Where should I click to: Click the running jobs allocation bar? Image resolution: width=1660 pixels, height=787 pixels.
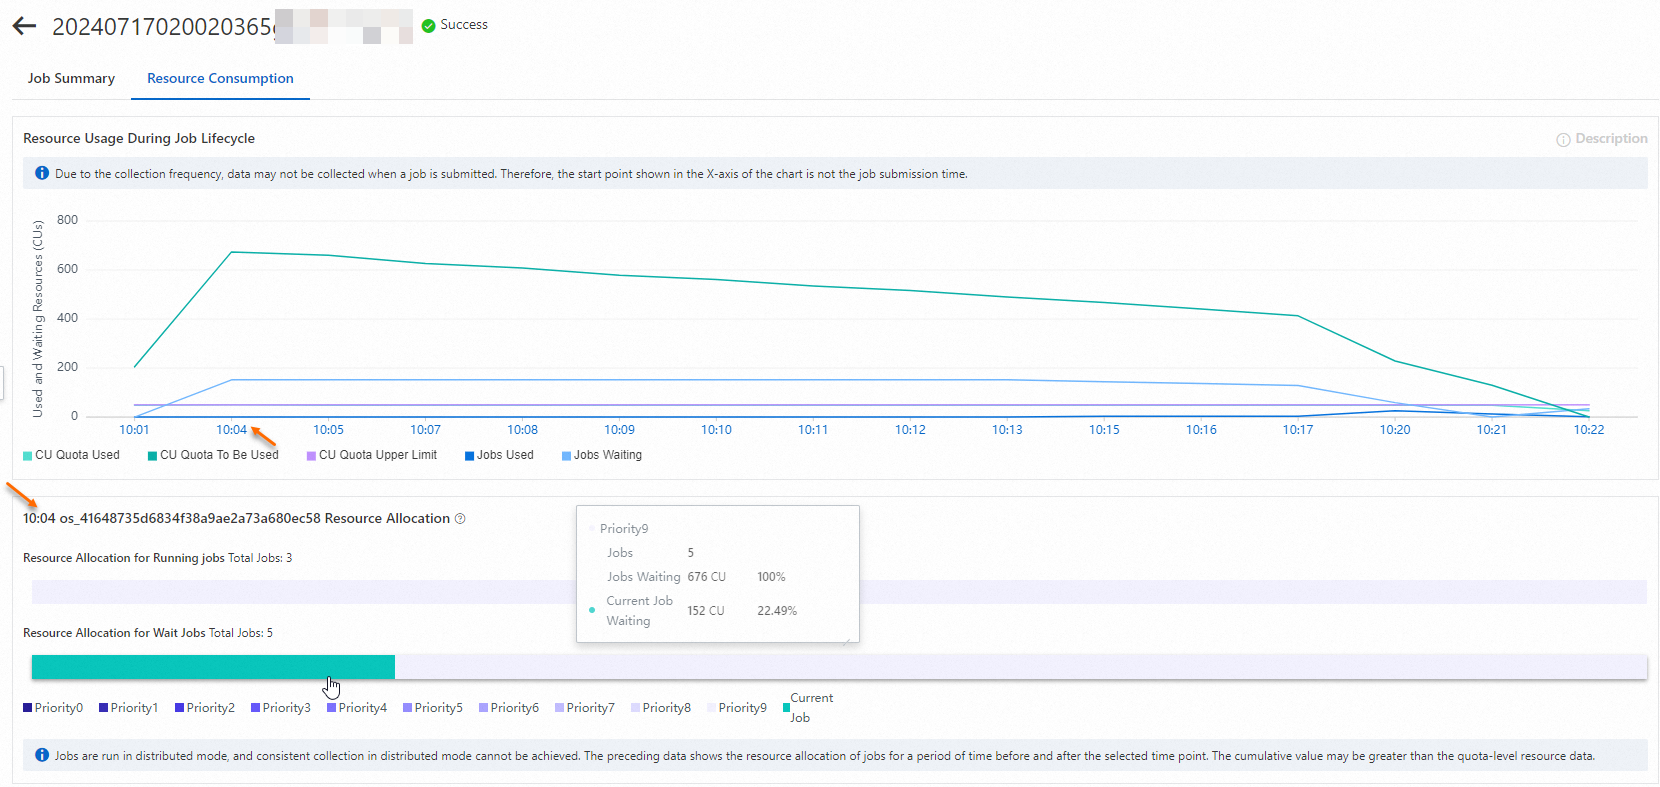point(839,592)
